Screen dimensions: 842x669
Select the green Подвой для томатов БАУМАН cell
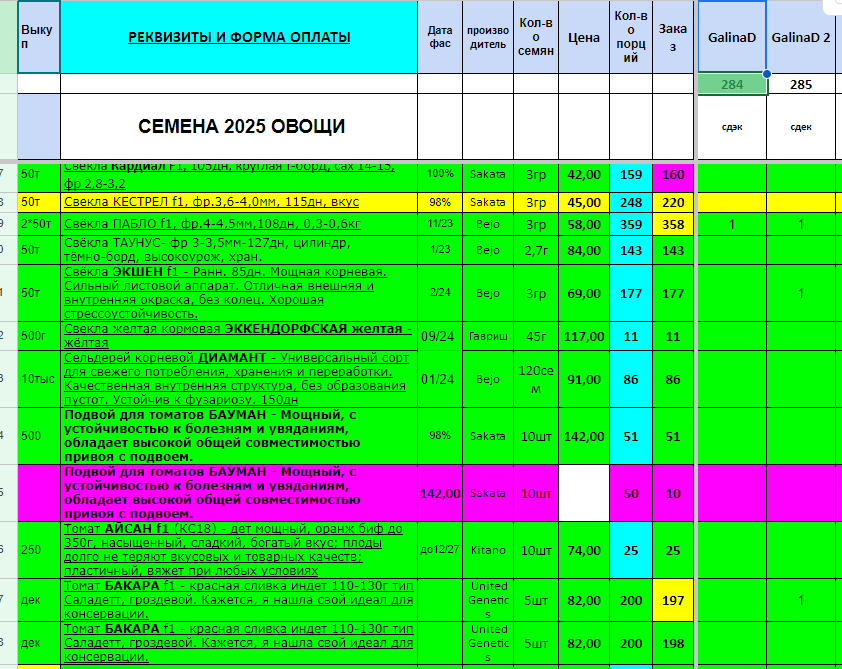click(239, 436)
